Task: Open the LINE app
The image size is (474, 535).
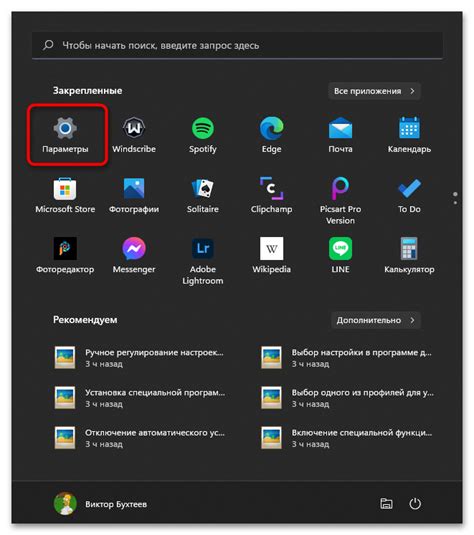Action: coord(340,255)
